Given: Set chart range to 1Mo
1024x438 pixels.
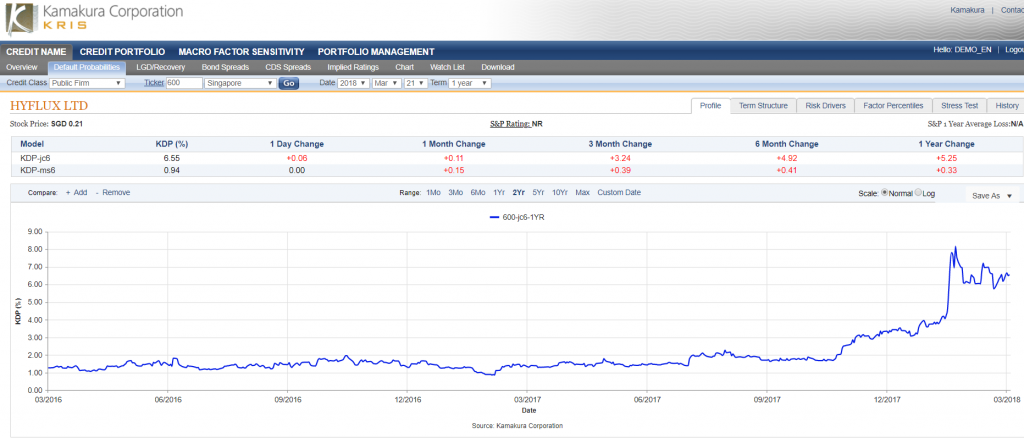Looking at the screenshot, I should point(434,193).
